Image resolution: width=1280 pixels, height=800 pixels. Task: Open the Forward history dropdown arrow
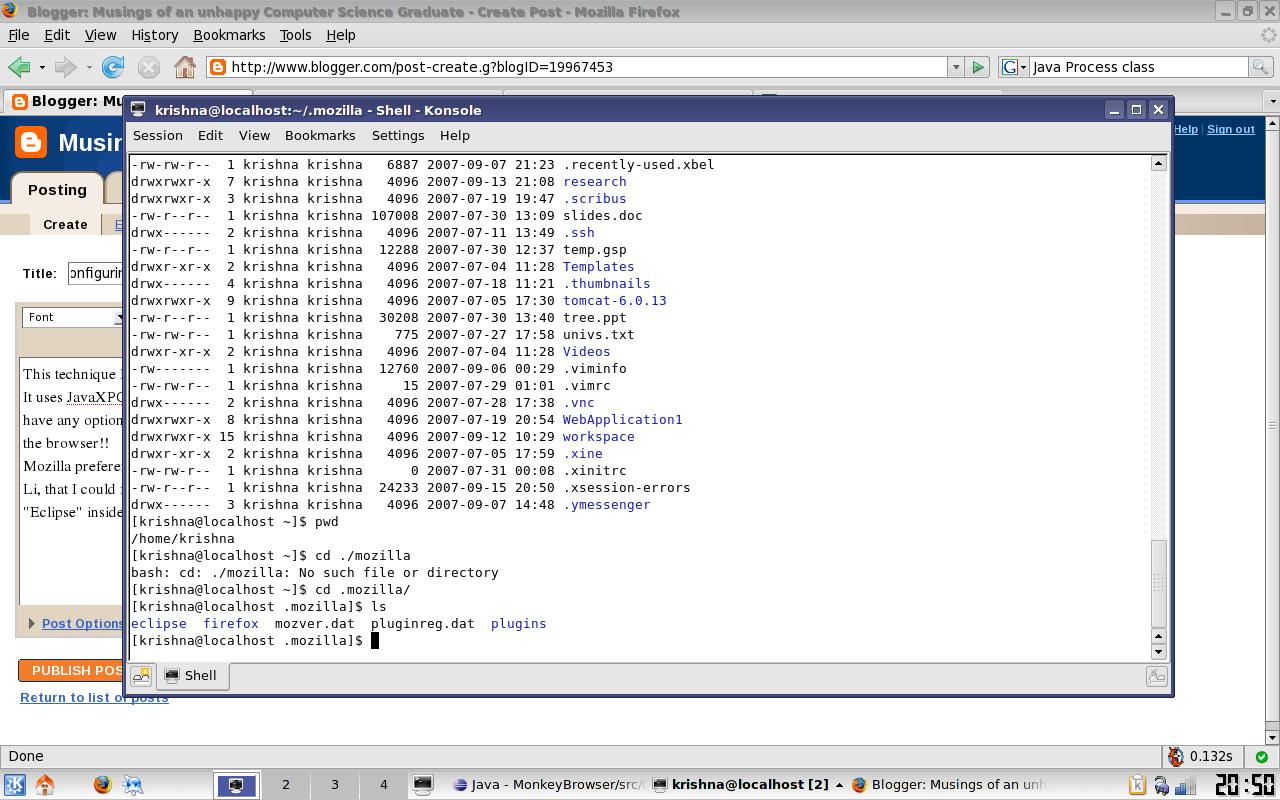tap(89, 67)
